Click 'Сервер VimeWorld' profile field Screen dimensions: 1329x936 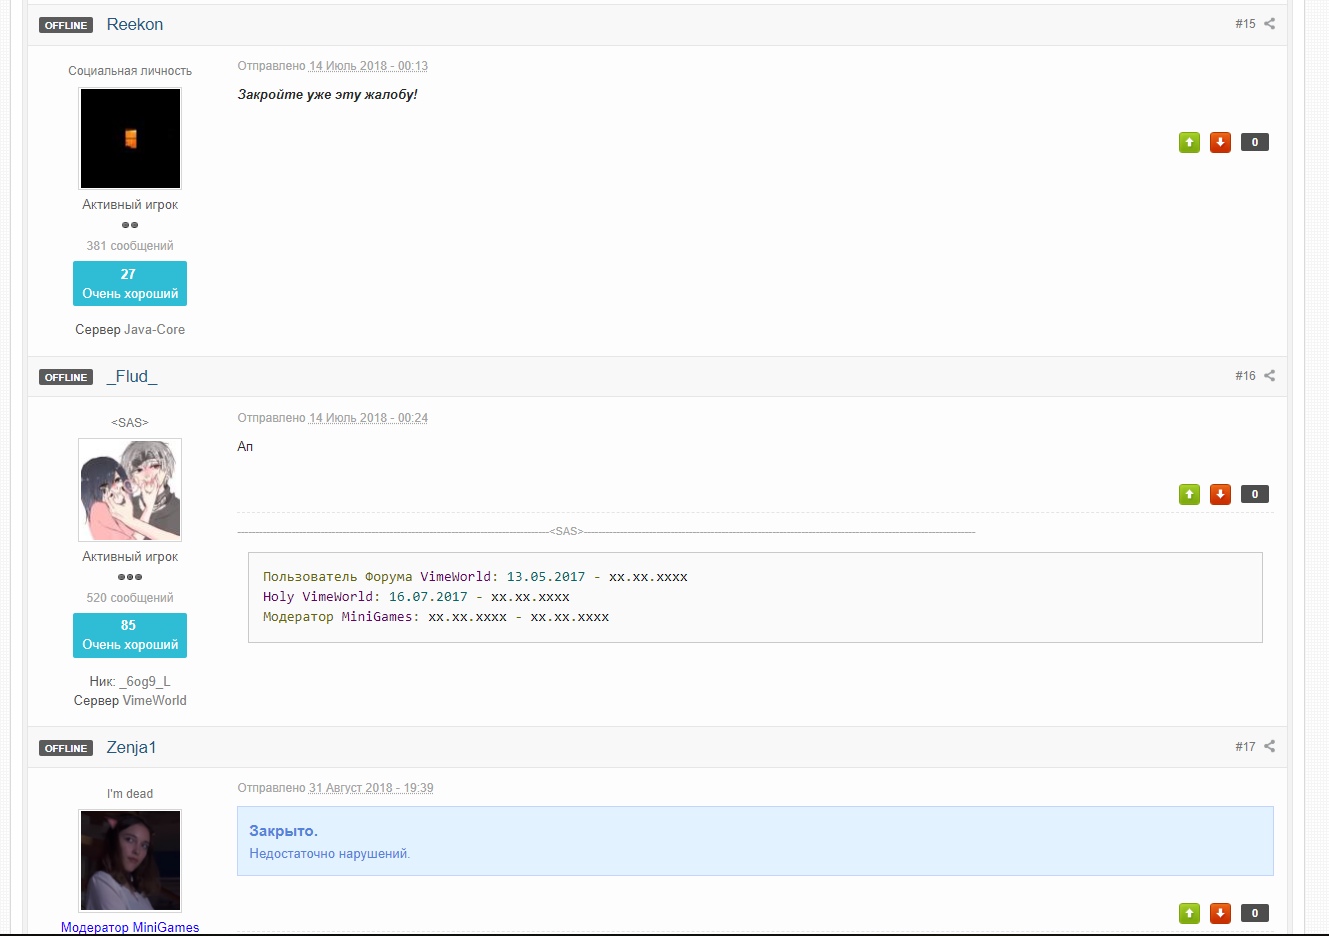click(x=130, y=701)
